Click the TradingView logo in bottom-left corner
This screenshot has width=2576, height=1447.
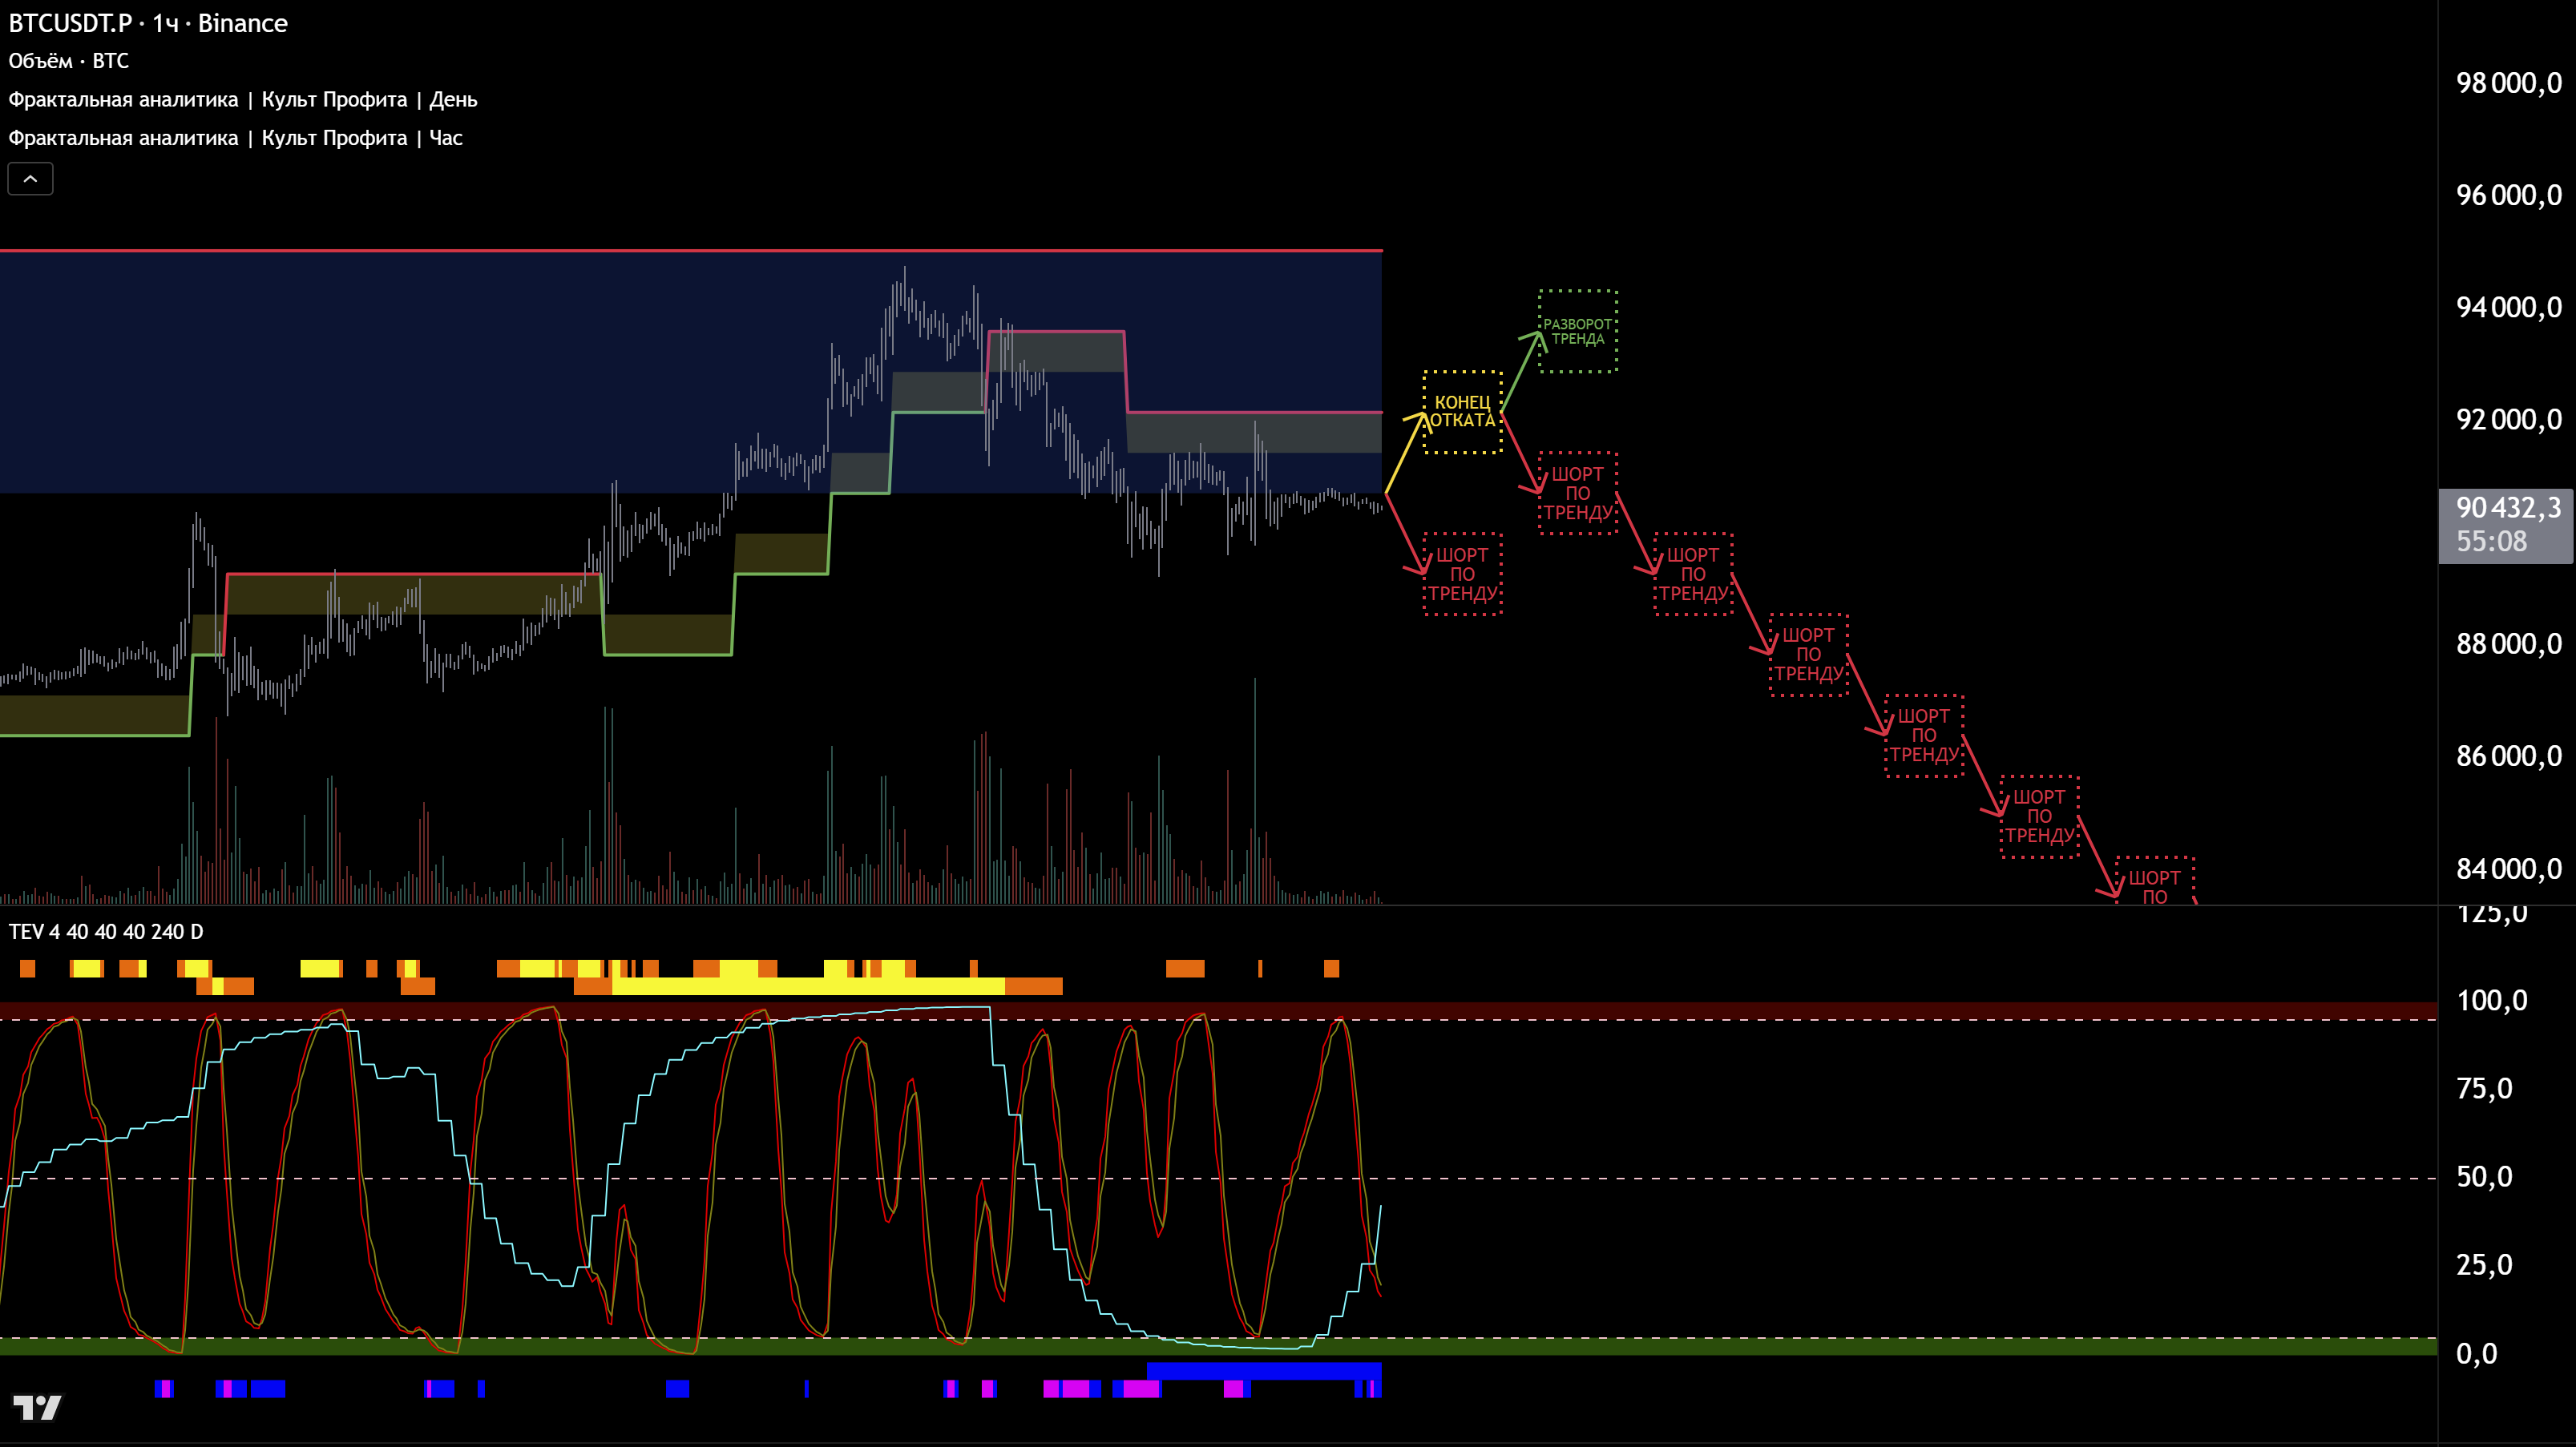point(37,1407)
